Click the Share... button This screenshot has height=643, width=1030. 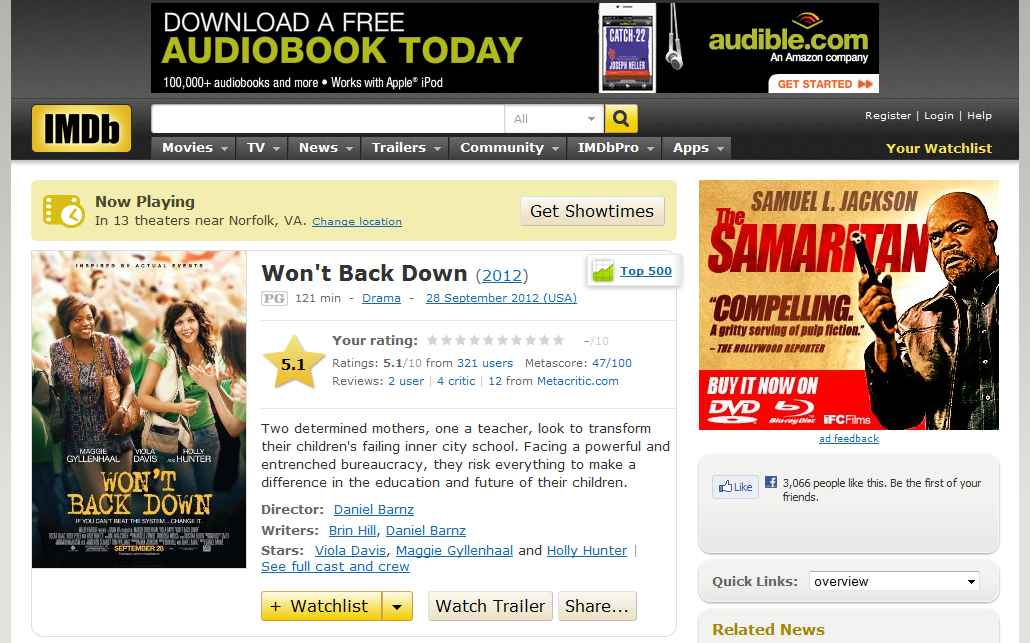597,606
